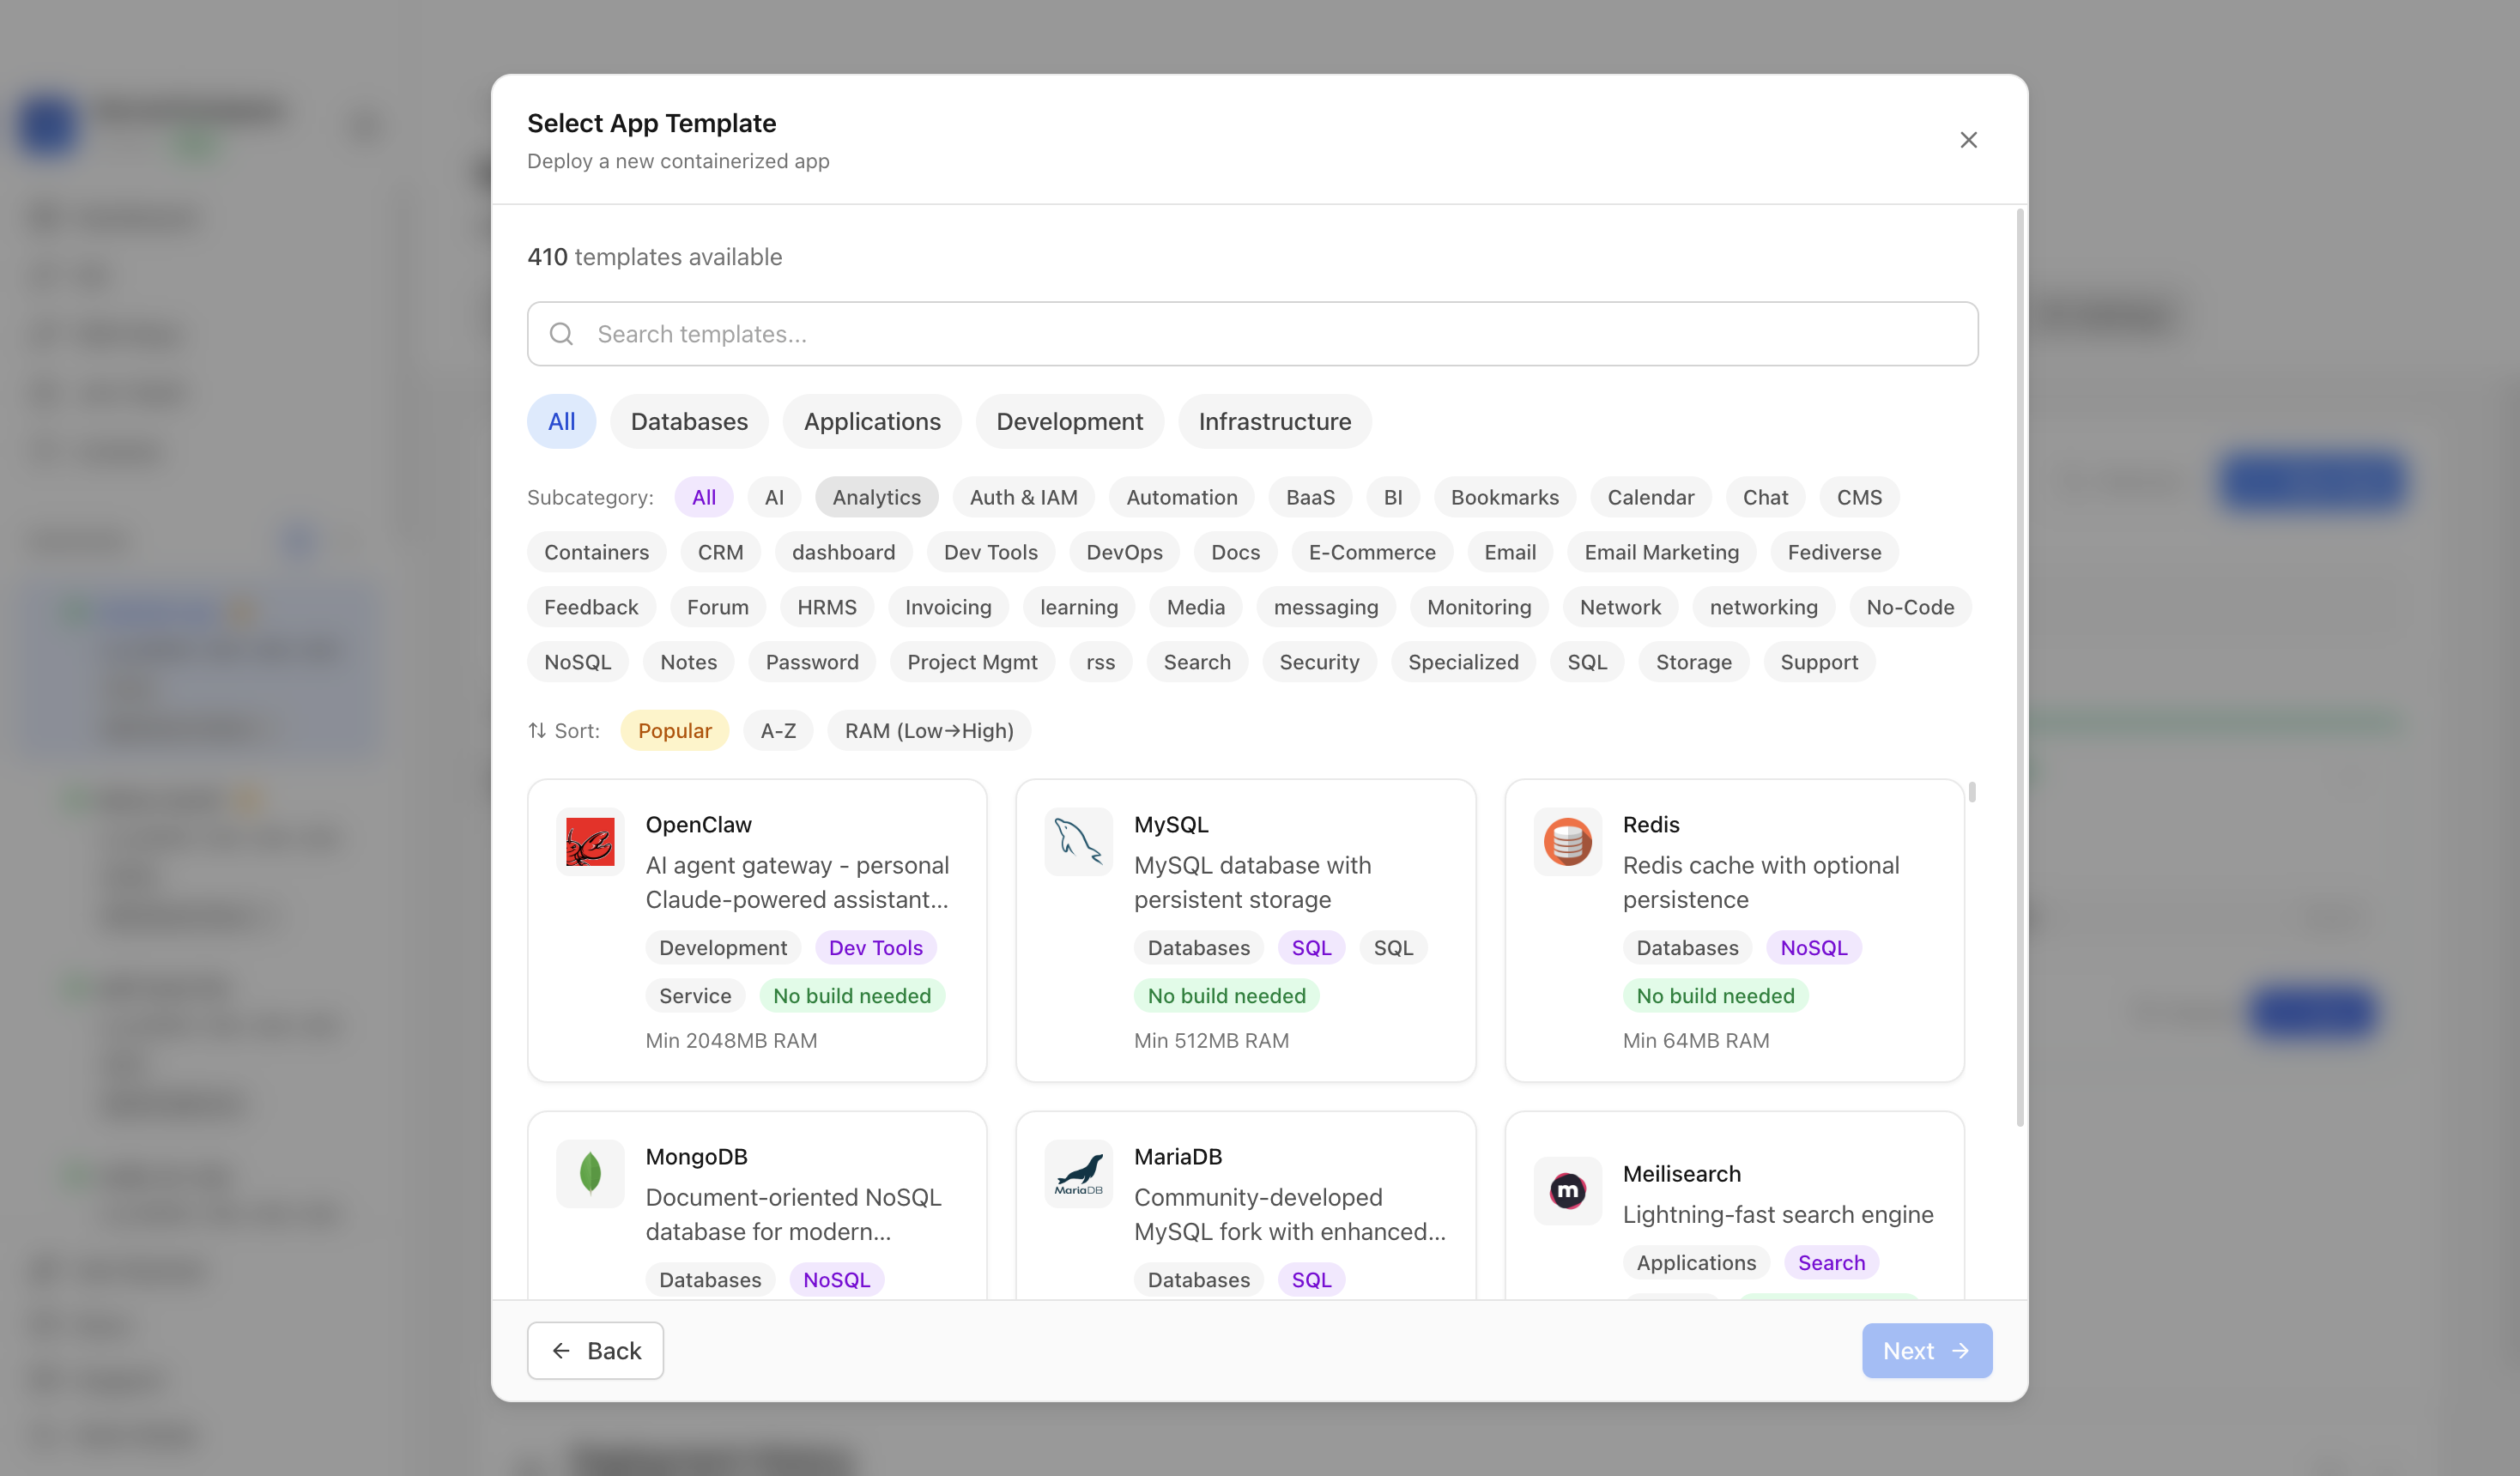The height and width of the screenshot is (1476, 2520).
Task: Filter by NoSQL subcategory chip
Action: pos(577,662)
